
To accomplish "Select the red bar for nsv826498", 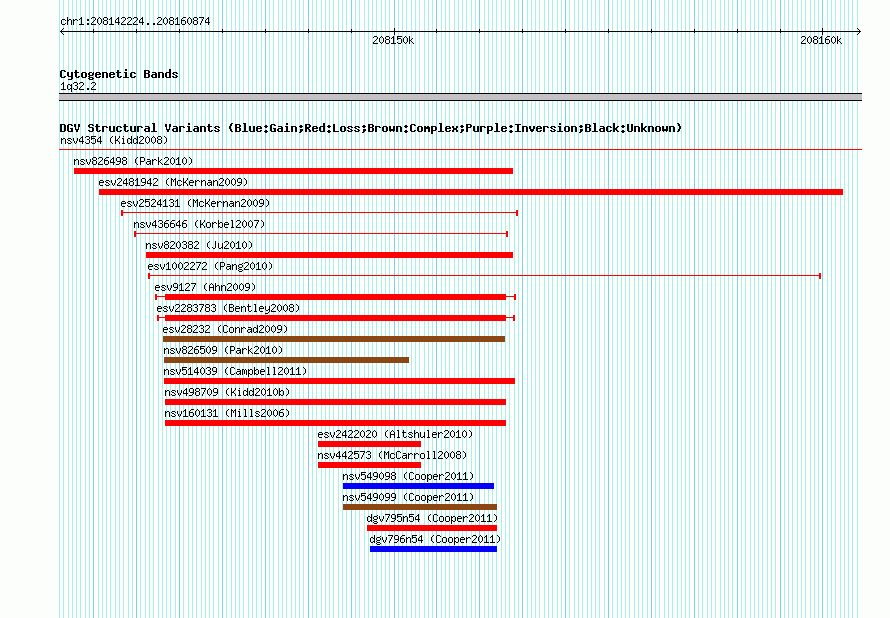I will 293,171.
